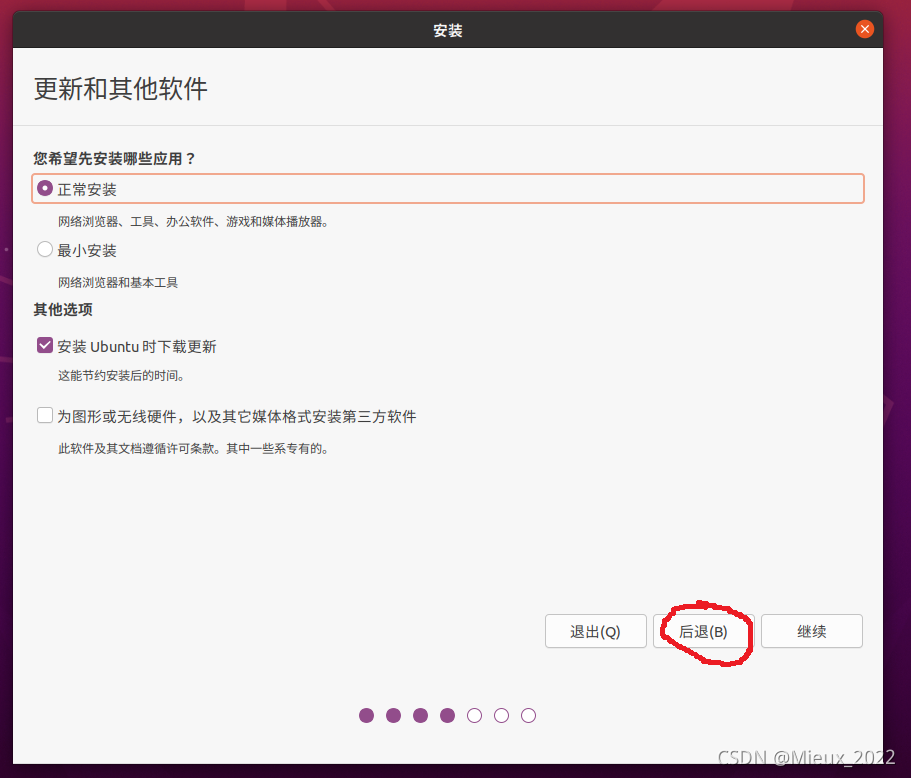Select the 最小安装 radio button
The image size is (911, 778).
click(45, 249)
